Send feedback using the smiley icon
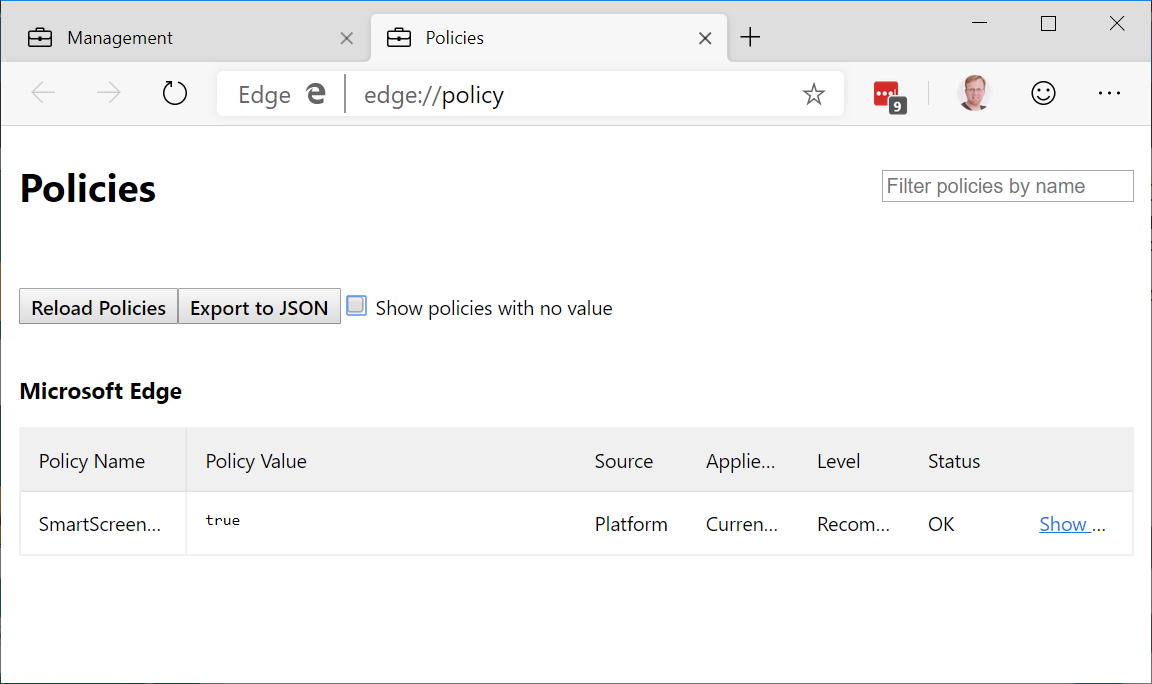This screenshot has width=1152, height=684. pos(1043,93)
